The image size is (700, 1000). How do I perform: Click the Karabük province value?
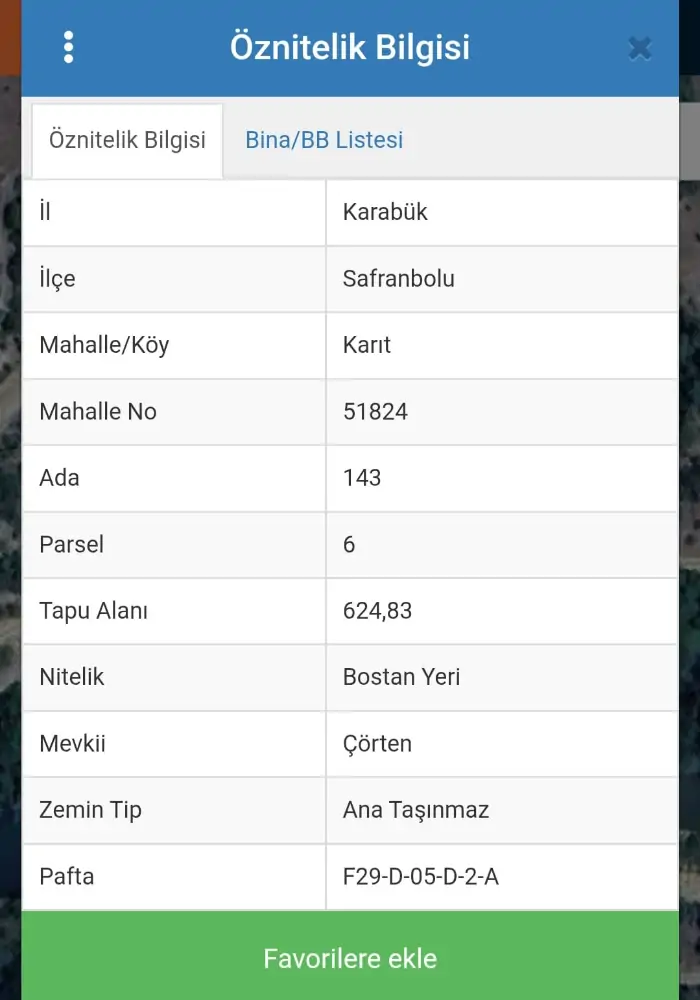pos(385,212)
